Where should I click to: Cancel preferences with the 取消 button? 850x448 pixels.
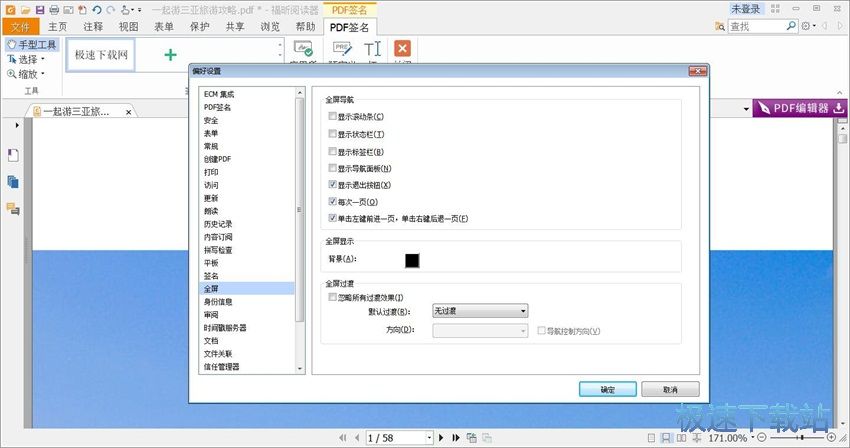pos(671,389)
